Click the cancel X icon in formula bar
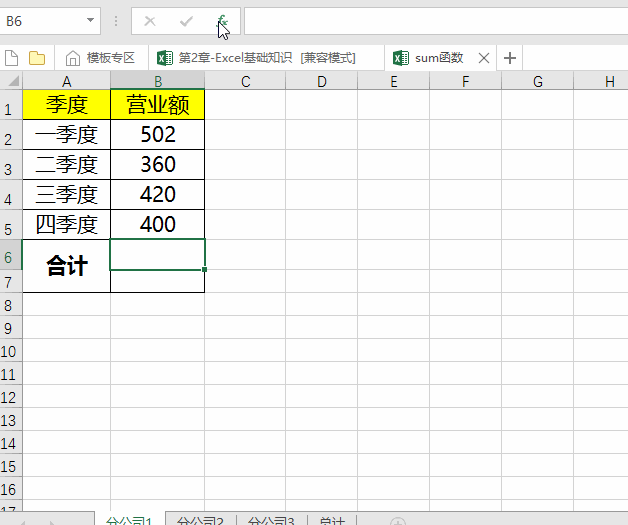628x525 pixels. pos(150,21)
